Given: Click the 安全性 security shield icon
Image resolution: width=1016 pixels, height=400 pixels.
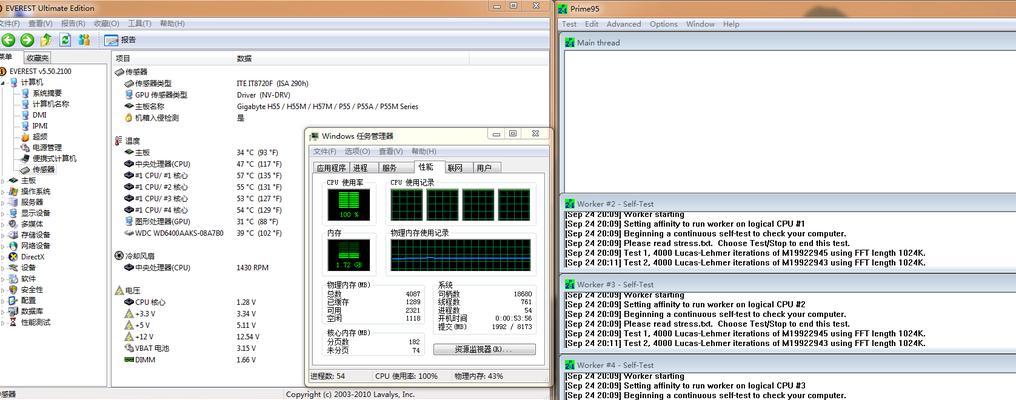Looking at the screenshot, I should click(14, 289).
